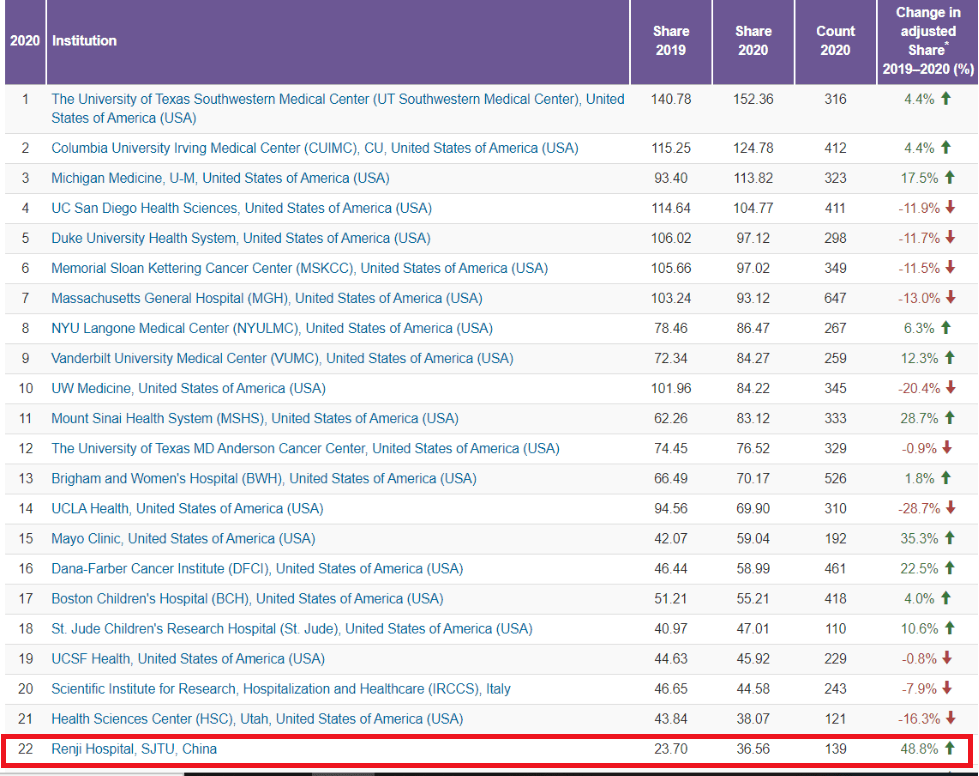This screenshot has height=776, width=979.
Task: Click the Count 2020 column header
Action: pyautogui.click(x=835, y=41)
